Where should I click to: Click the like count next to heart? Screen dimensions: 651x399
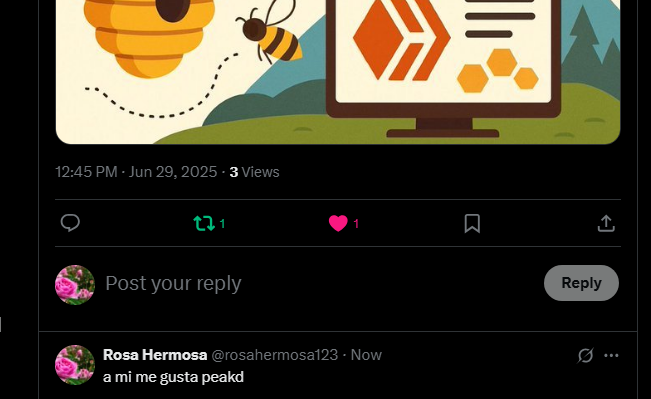(356, 224)
